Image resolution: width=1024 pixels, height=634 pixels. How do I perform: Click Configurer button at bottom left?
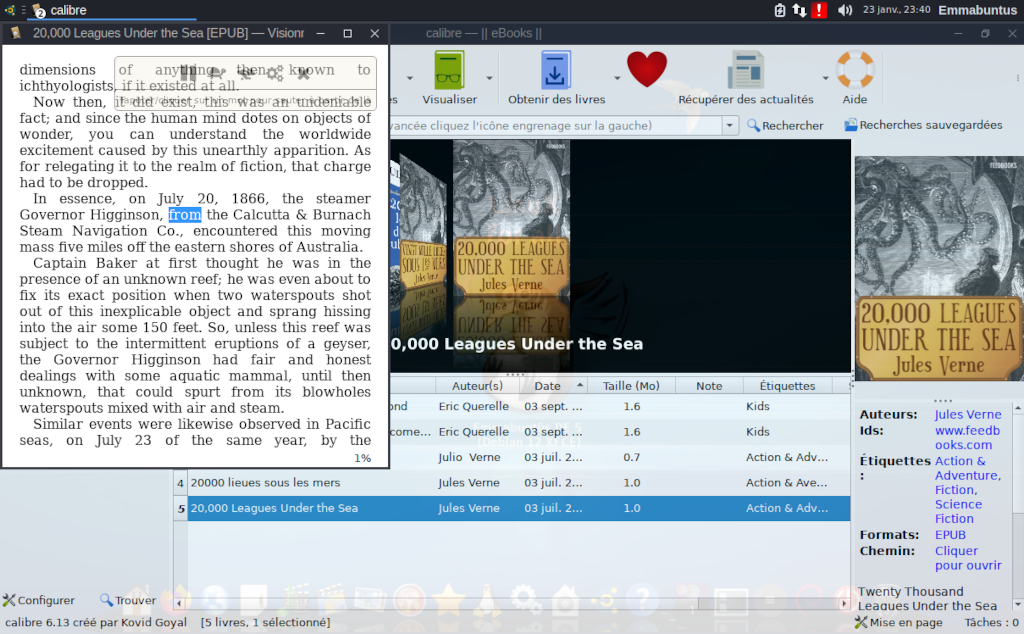39,600
